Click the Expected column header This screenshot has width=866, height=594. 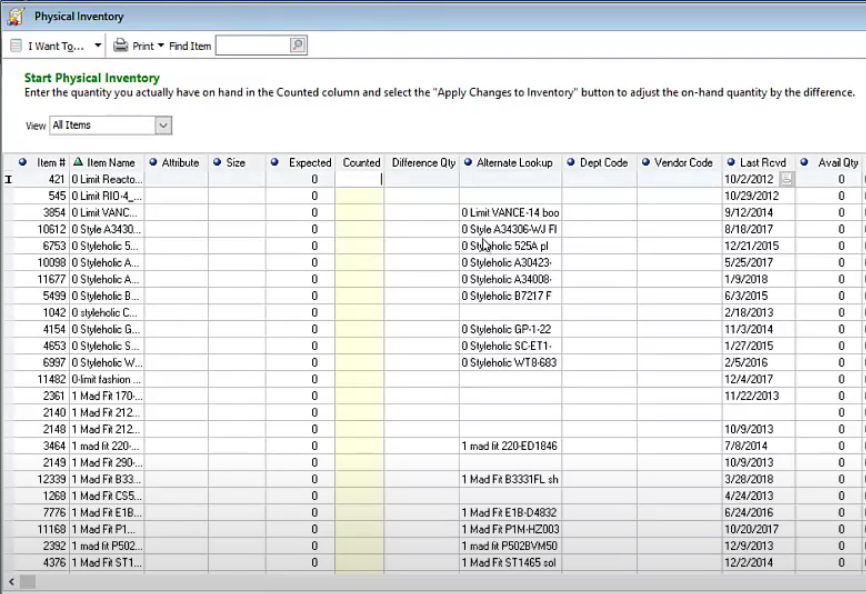(x=310, y=163)
